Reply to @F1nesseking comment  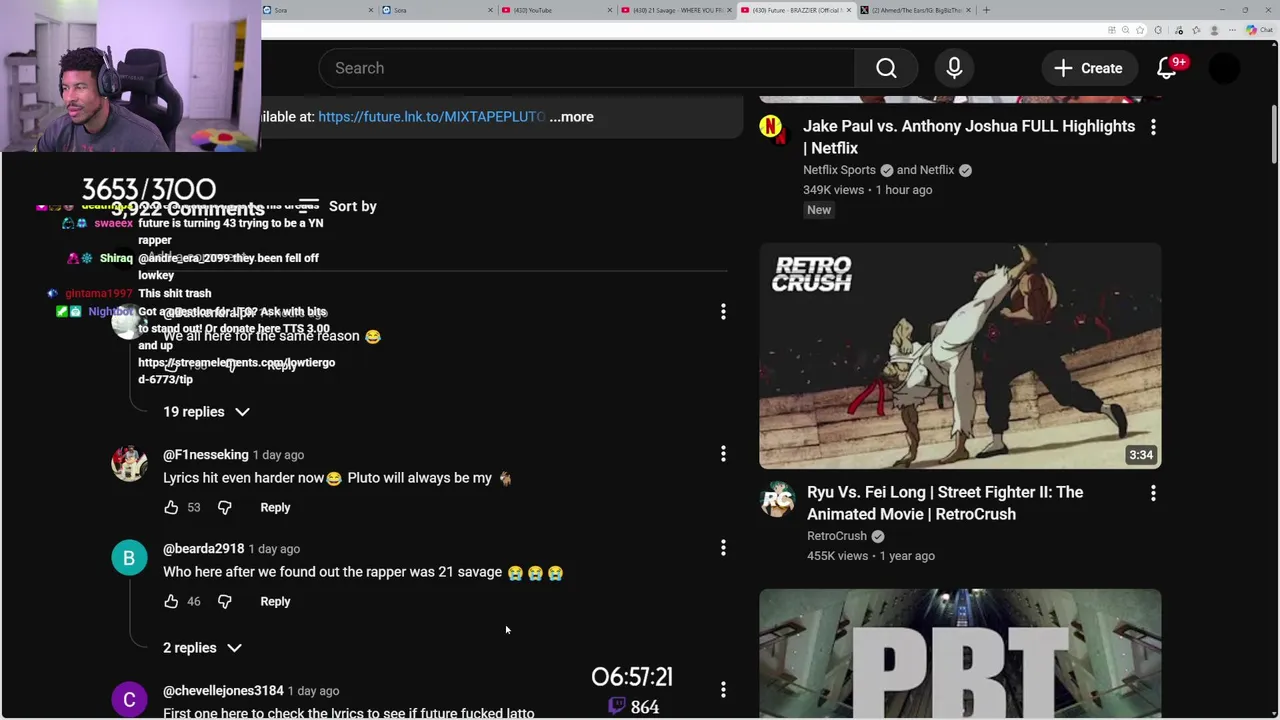275,507
